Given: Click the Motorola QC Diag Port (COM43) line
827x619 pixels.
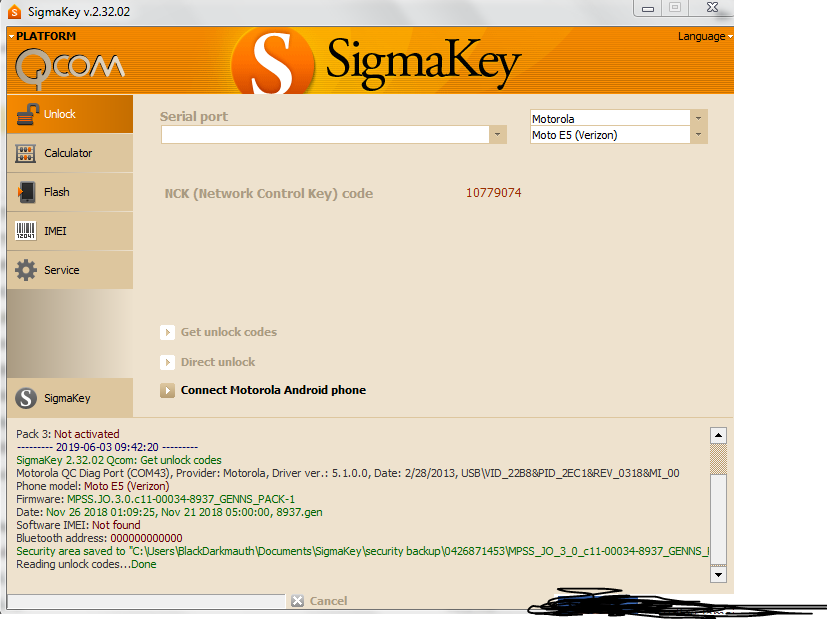Looking at the screenshot, I should (348, 473).
